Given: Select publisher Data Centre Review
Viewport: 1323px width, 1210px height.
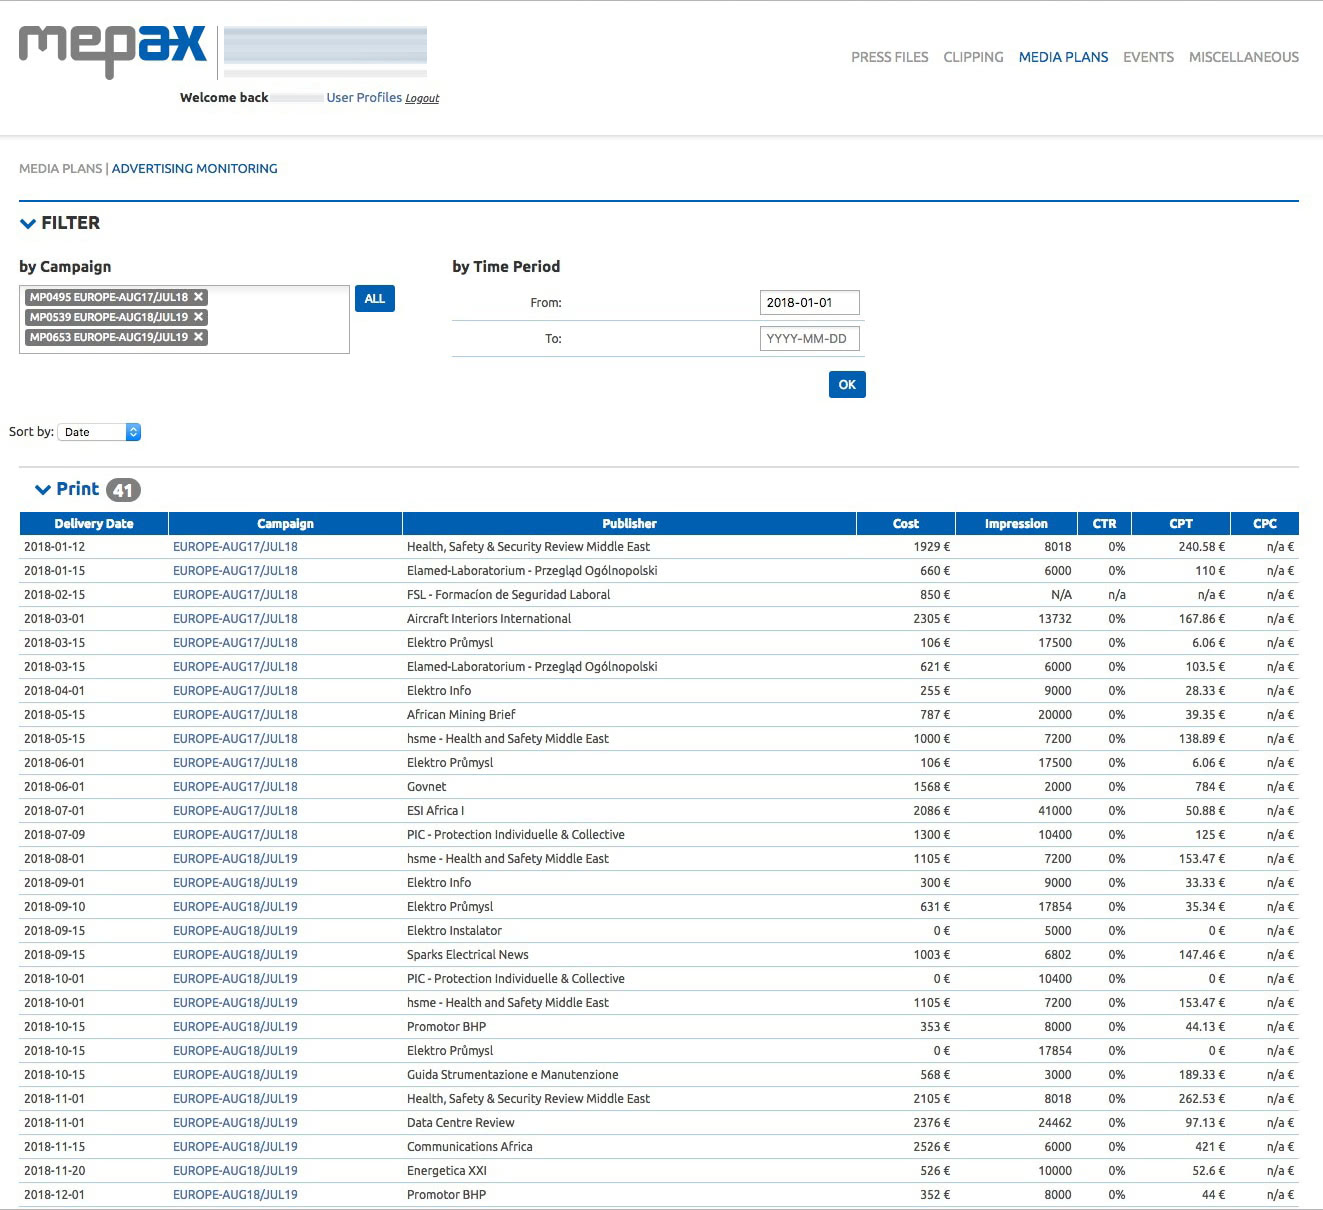Looking at the screenshot, I should [x=460, y=1123].
